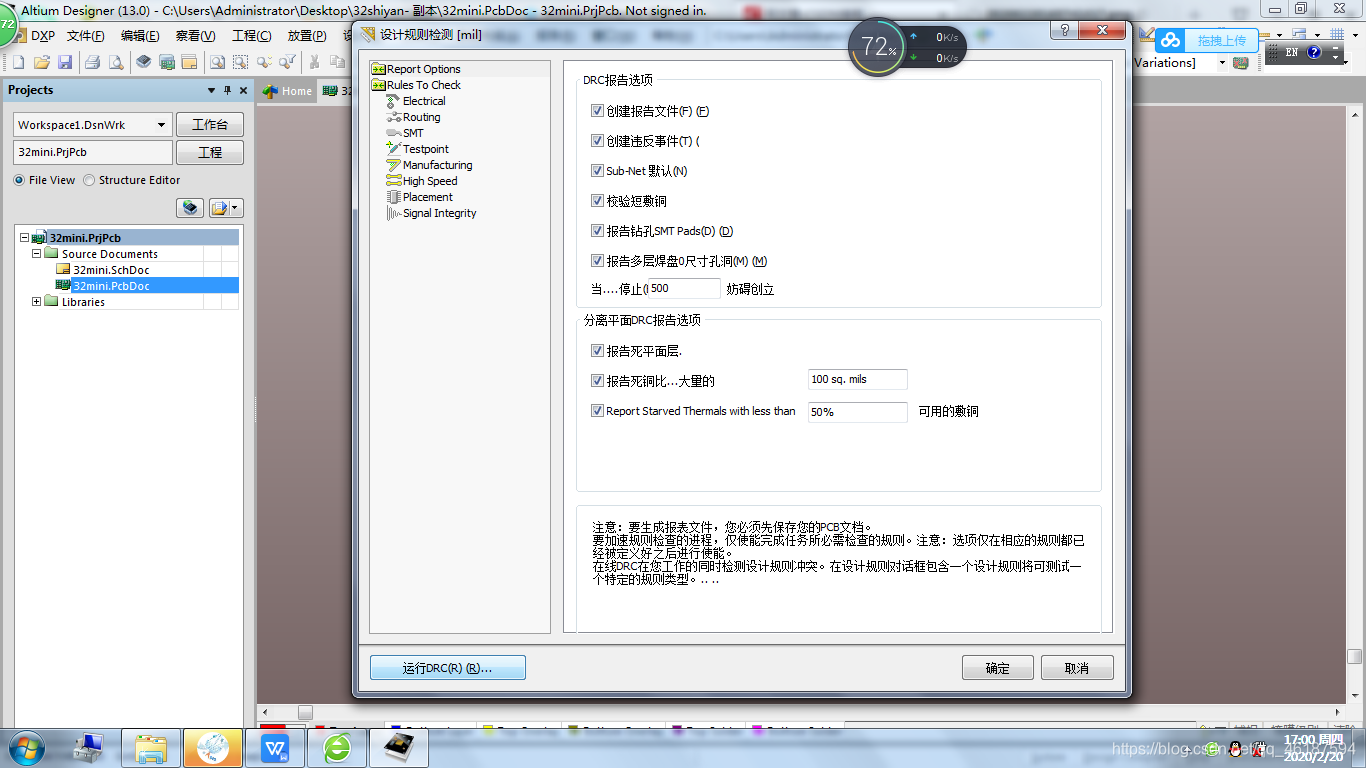Toggle Report Starved Thermals checkbox
This screenshot has height=768, width=1366.
coord(597,411)
